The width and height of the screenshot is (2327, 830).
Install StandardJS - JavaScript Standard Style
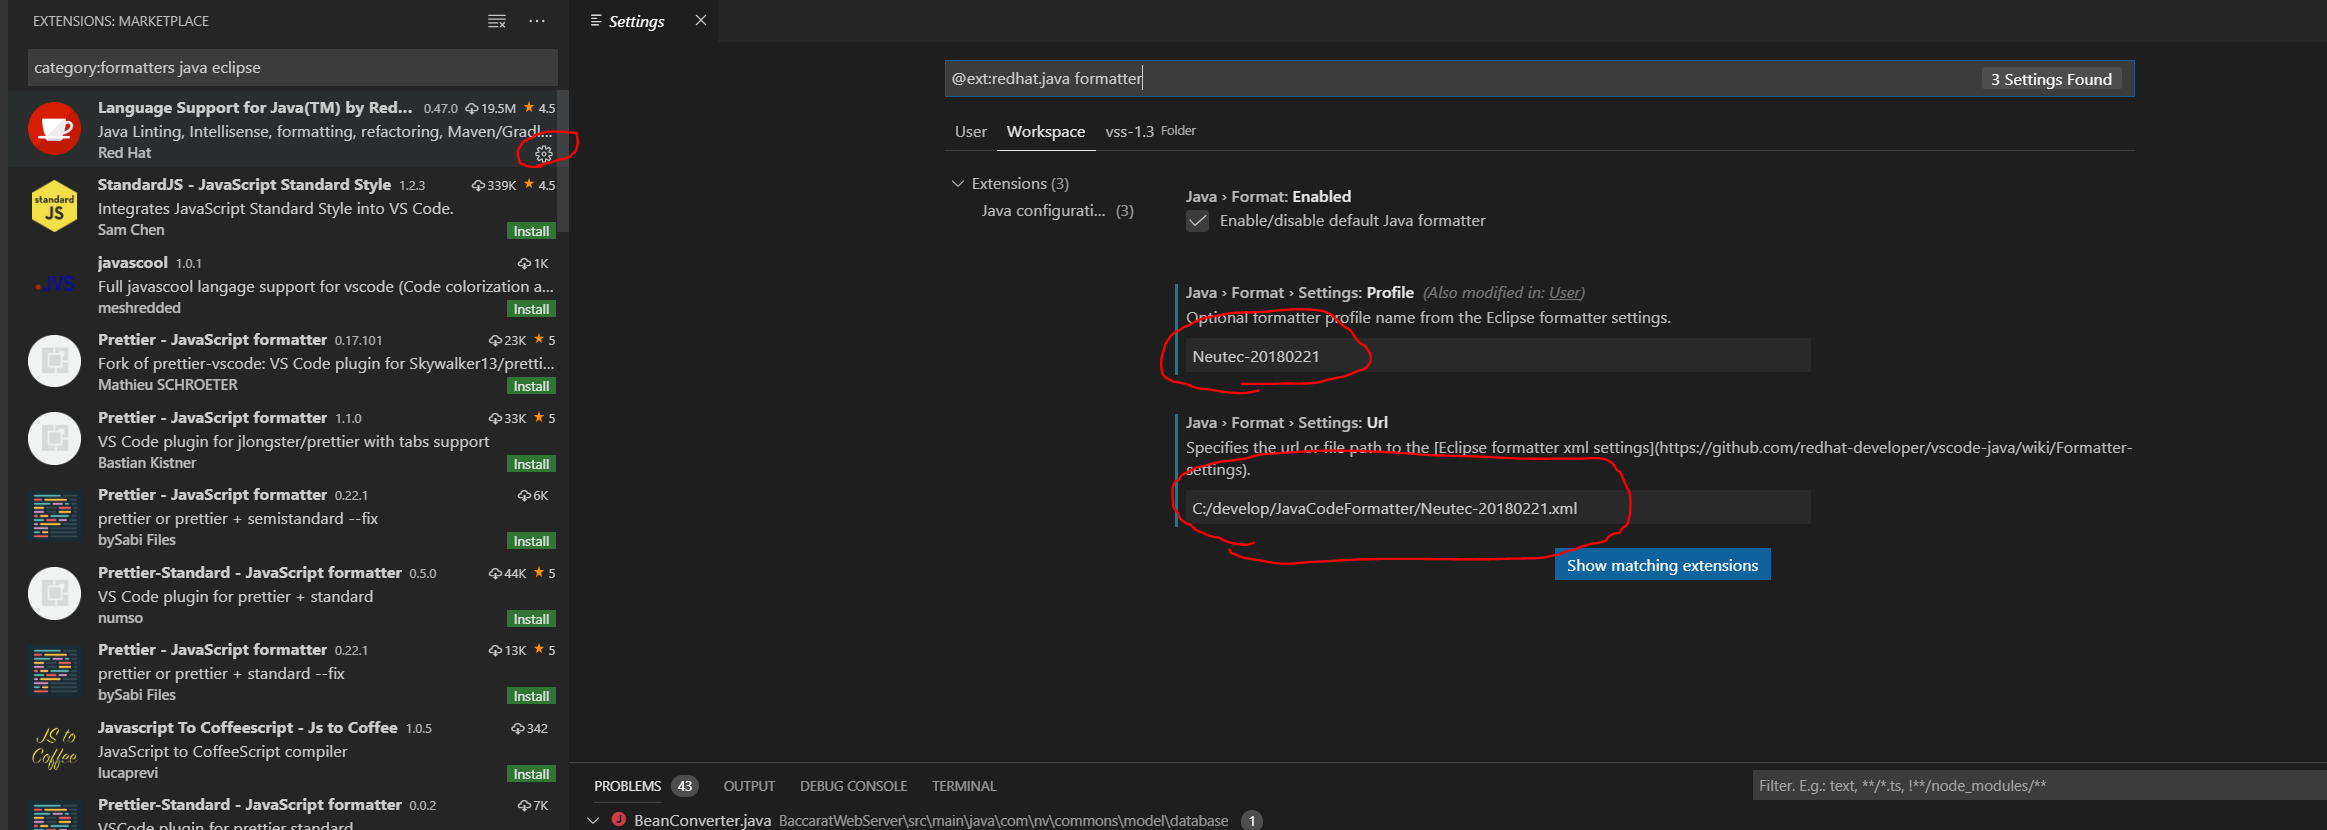point(531,231)
